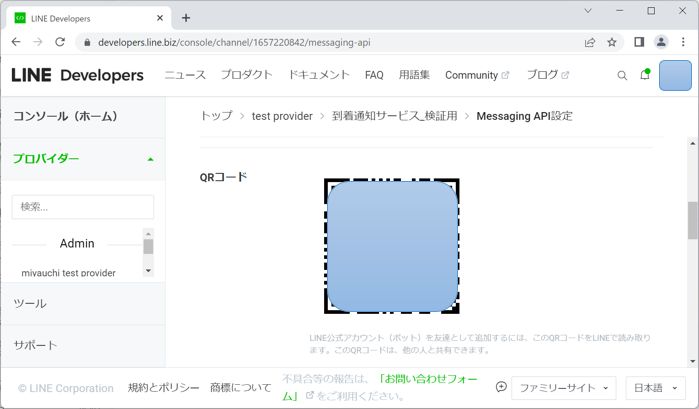Open the user account avatar

(675, 75)
